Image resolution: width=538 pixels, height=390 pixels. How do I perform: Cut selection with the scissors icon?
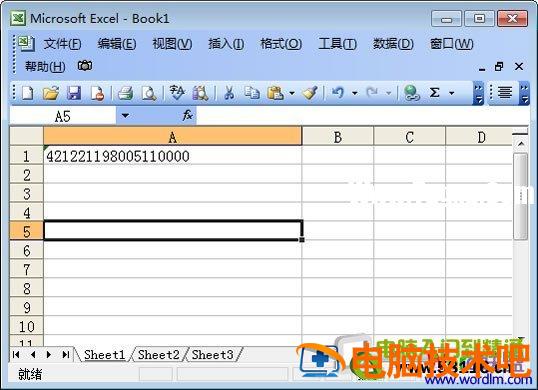(229, 93)
